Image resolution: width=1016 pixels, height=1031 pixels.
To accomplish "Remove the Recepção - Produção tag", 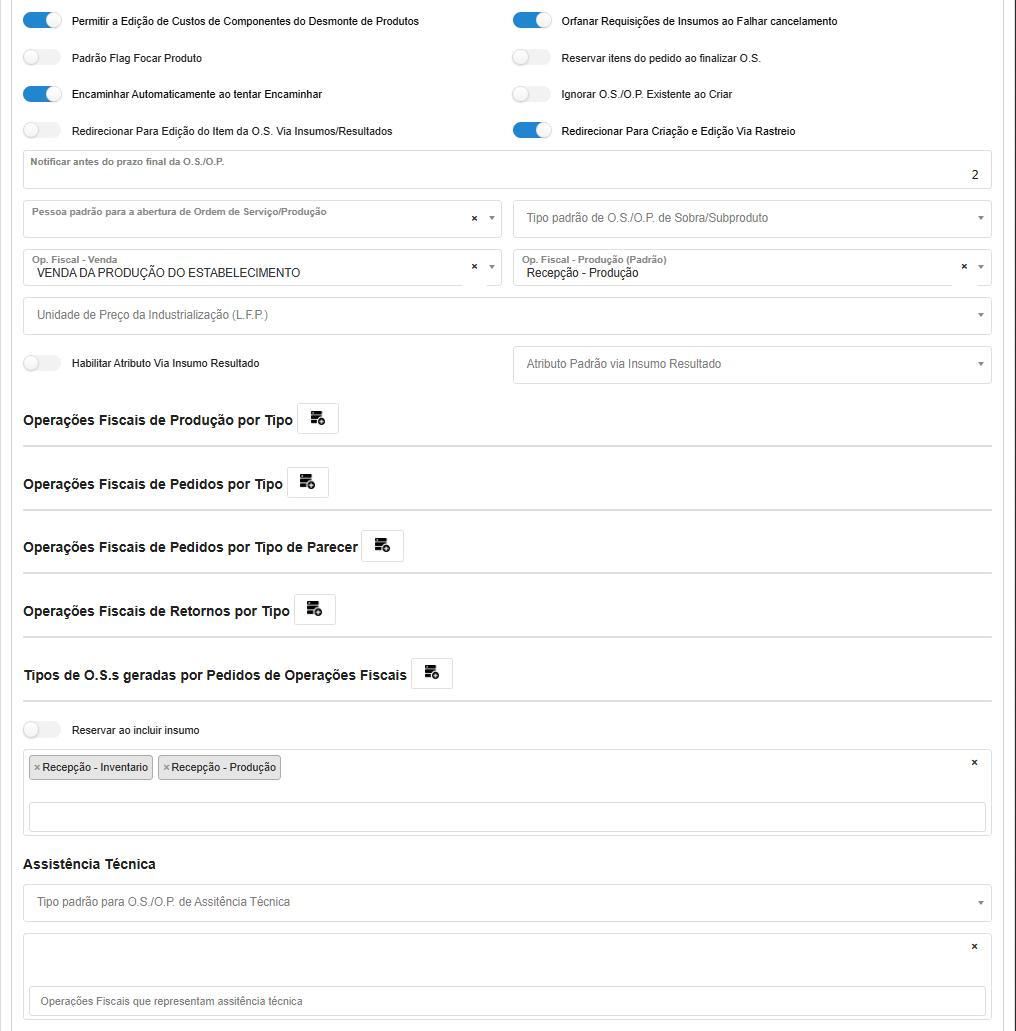I will coord(166,768).
